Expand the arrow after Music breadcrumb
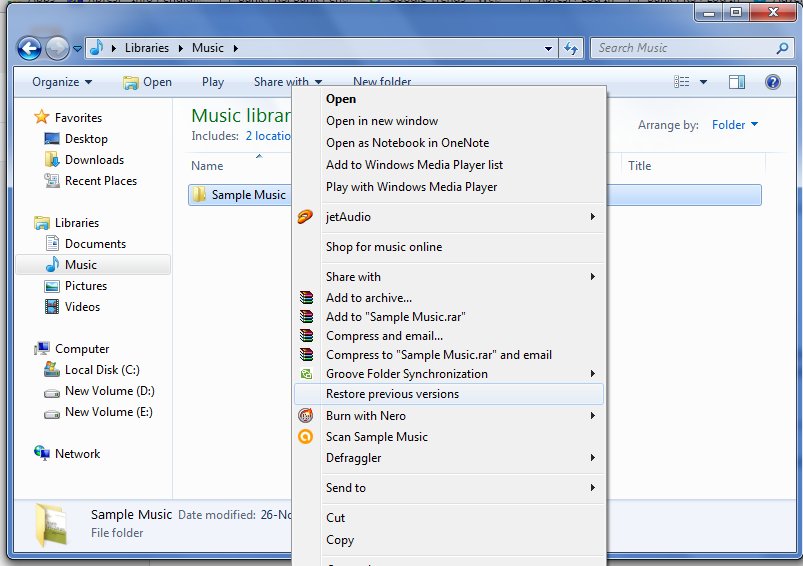The width and height of the screenshot is (803, 566). click(236, 48)
